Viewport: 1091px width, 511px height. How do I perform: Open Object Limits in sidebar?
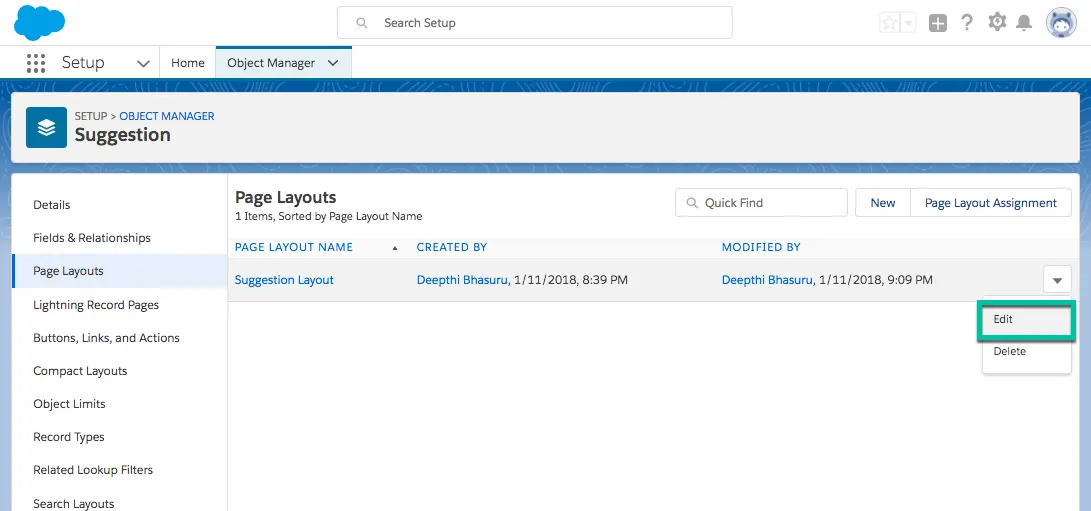[x=70, y=404]
